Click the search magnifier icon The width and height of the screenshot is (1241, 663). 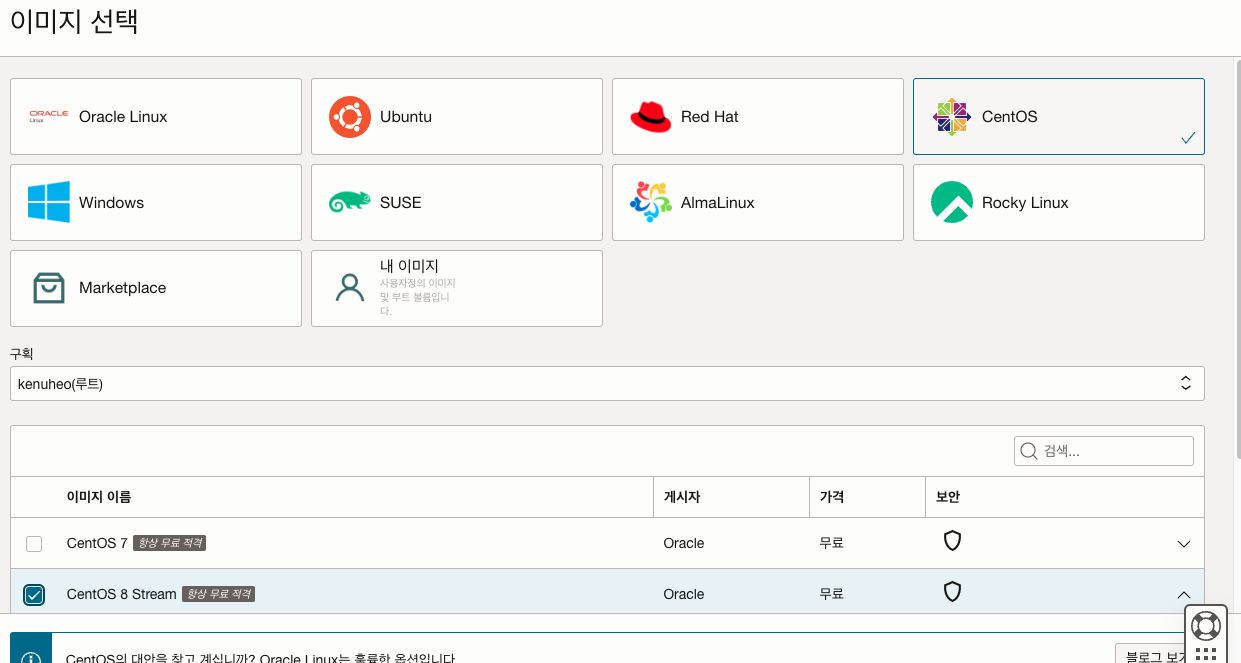pos(1028,451)
